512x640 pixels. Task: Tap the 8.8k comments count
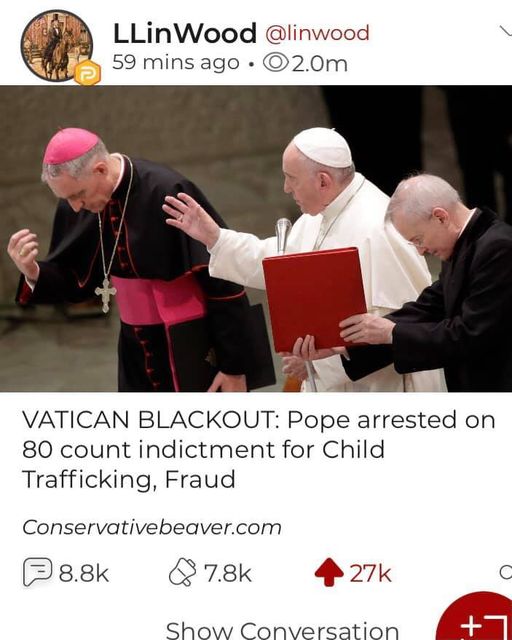click(x=84, y=573)
